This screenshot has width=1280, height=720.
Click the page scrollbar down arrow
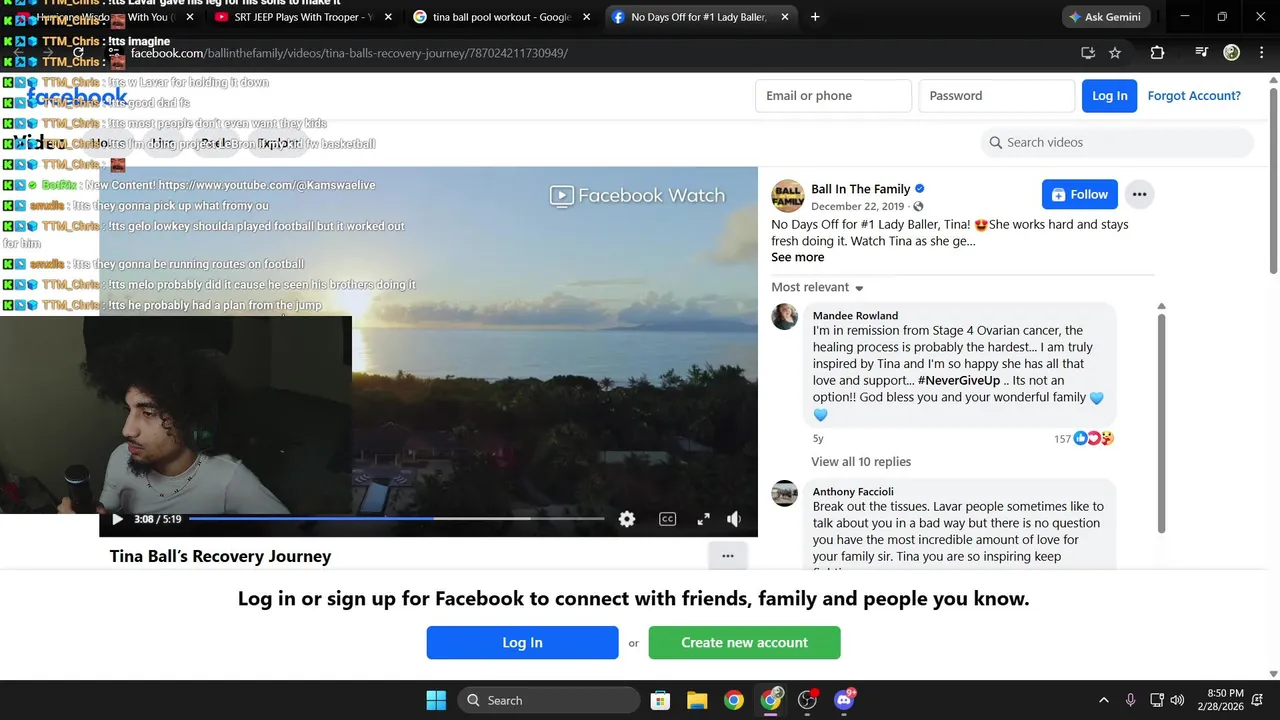pos(1273,673)
